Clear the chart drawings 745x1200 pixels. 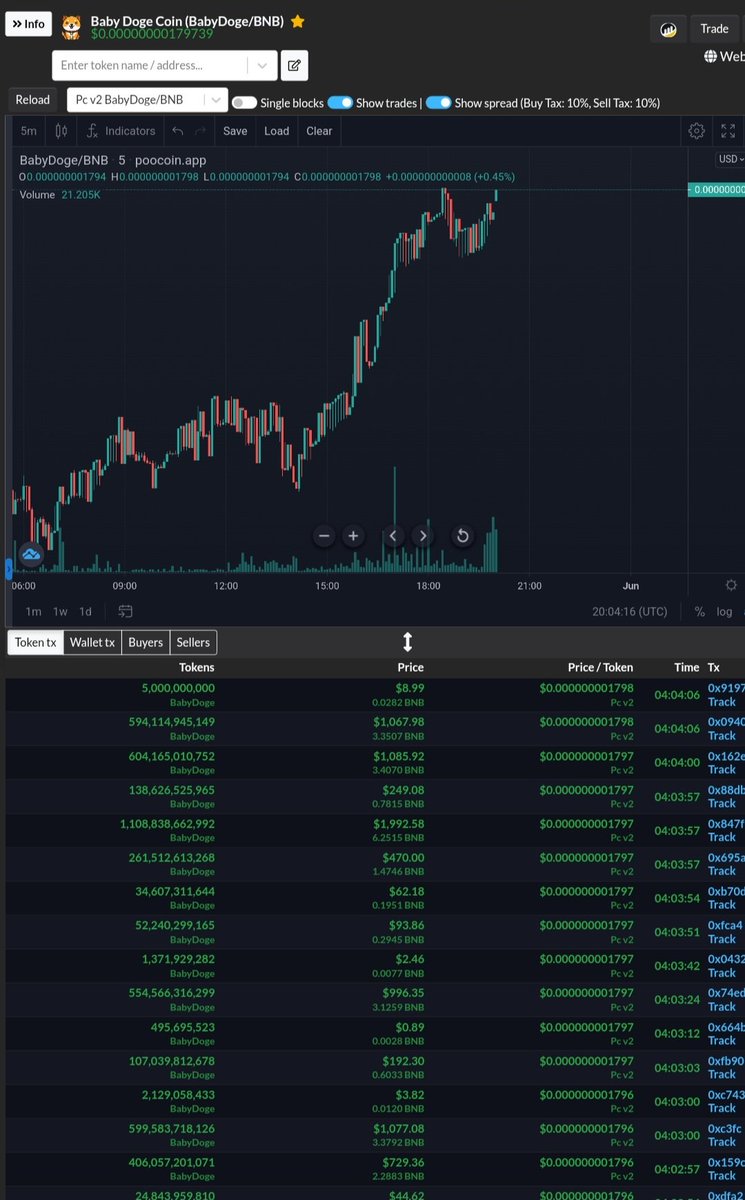319,131
